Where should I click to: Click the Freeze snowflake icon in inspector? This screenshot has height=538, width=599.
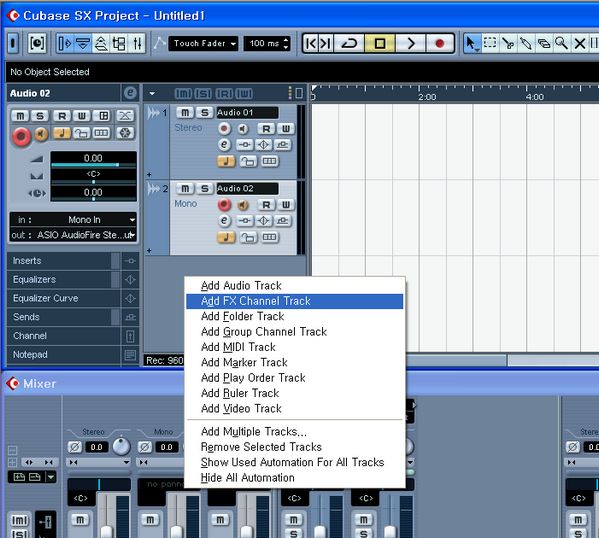click(125, 133)
